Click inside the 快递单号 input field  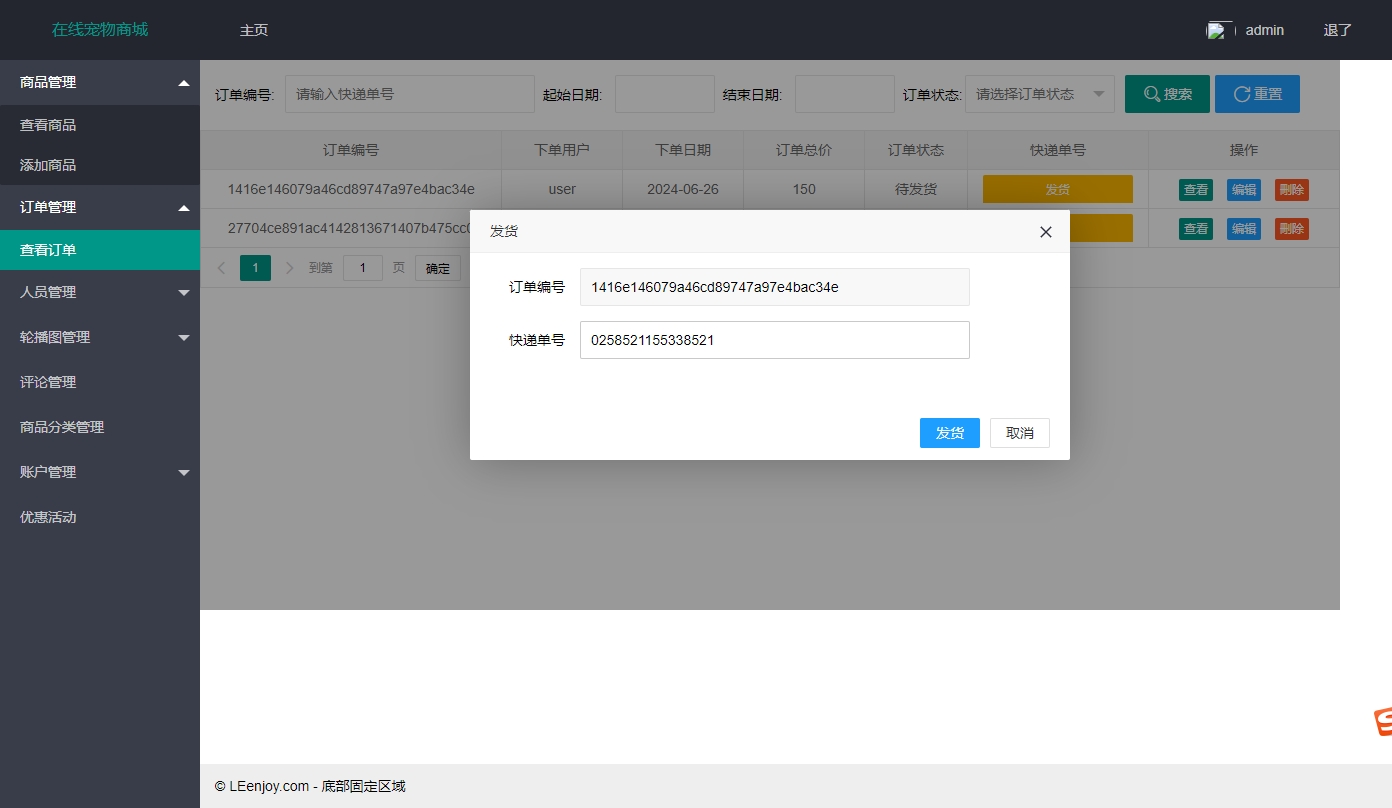[774, 340]
